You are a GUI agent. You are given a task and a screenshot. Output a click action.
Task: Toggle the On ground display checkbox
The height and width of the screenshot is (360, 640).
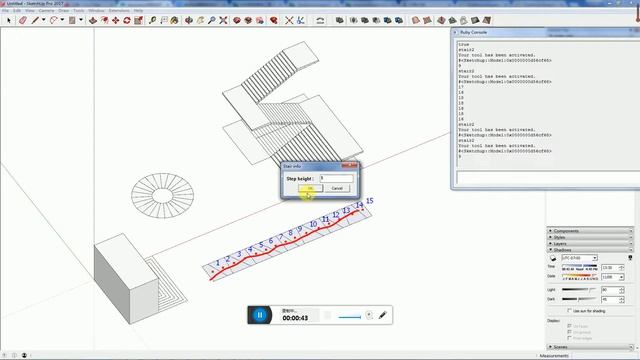click(569, 332)
